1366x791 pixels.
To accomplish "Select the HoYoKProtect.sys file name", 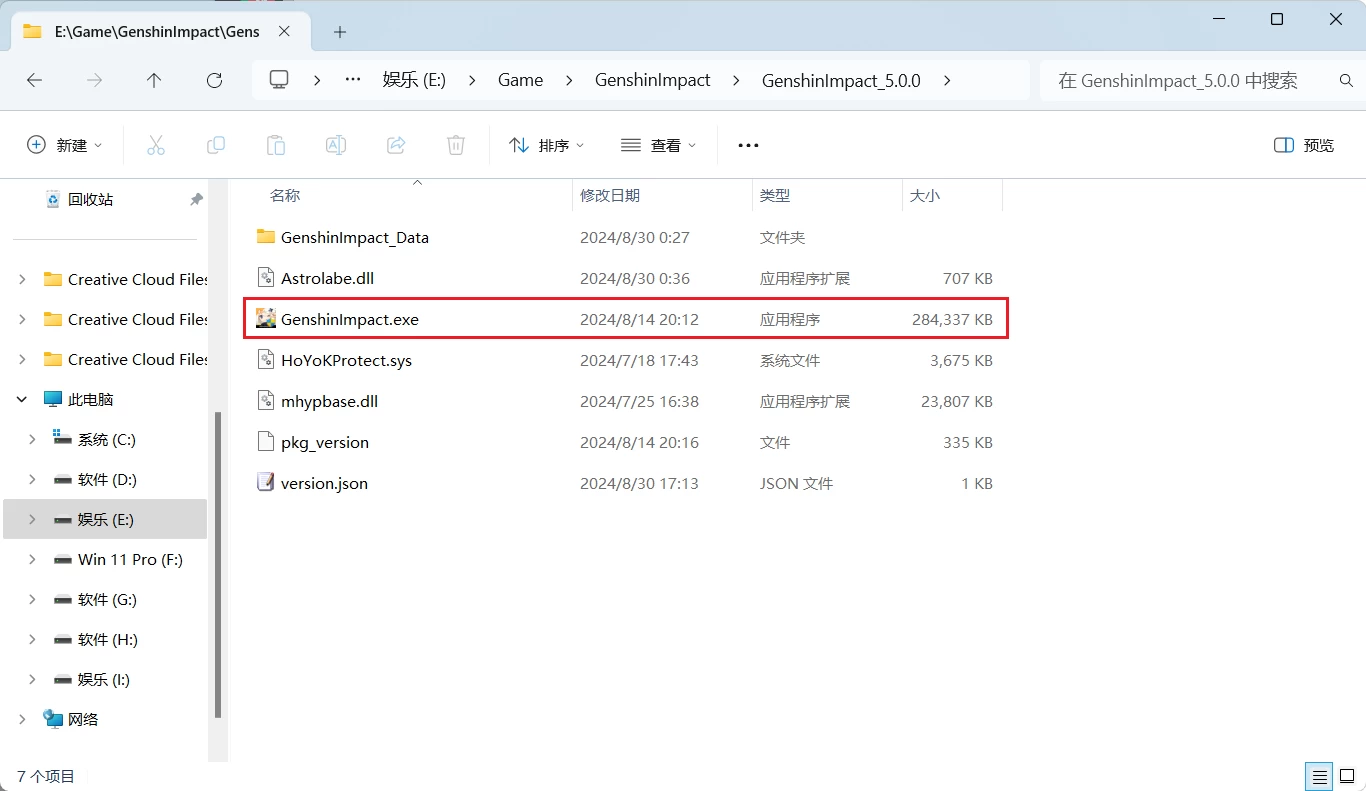I will pyautogui.click(x=346, y=361).
